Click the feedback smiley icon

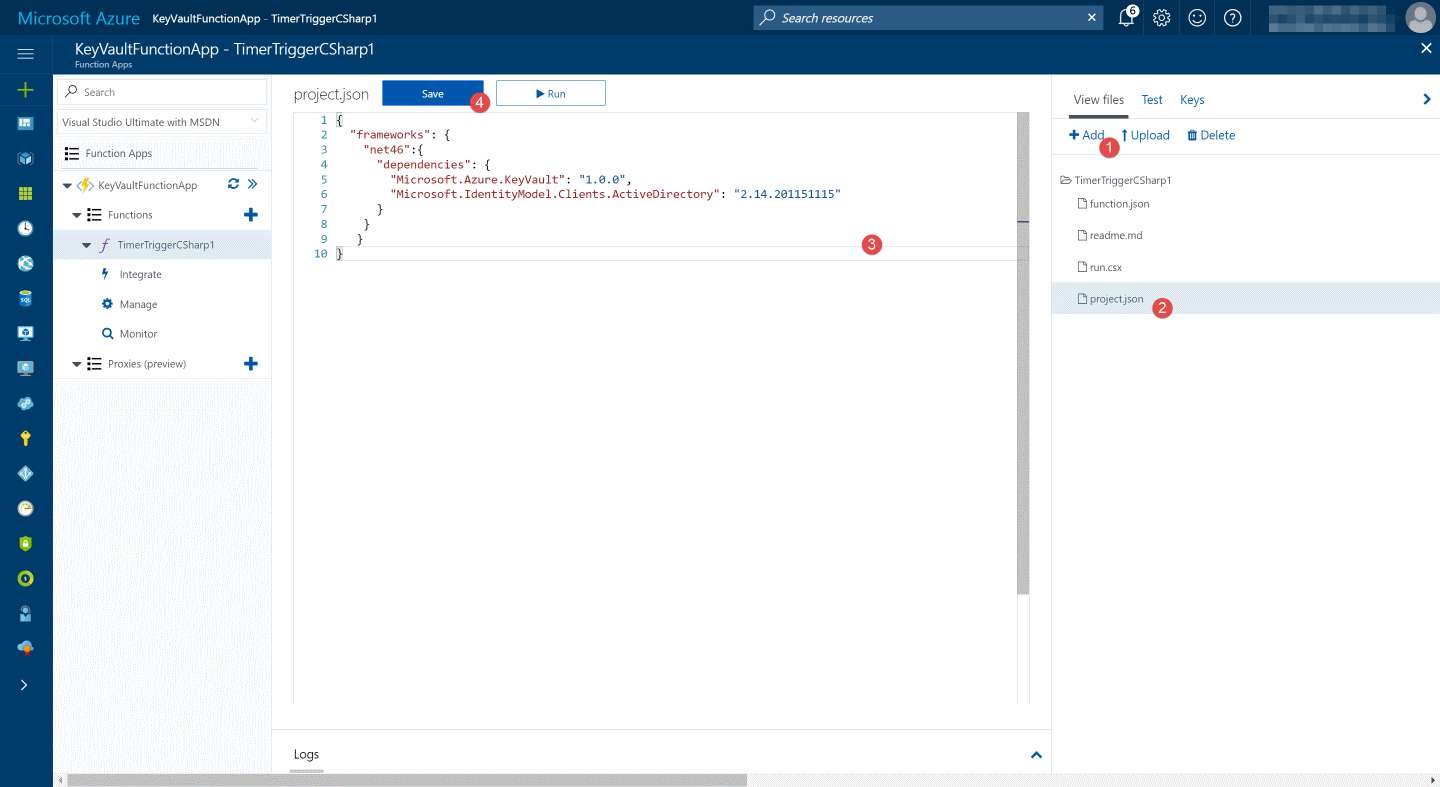(1197, 17)
